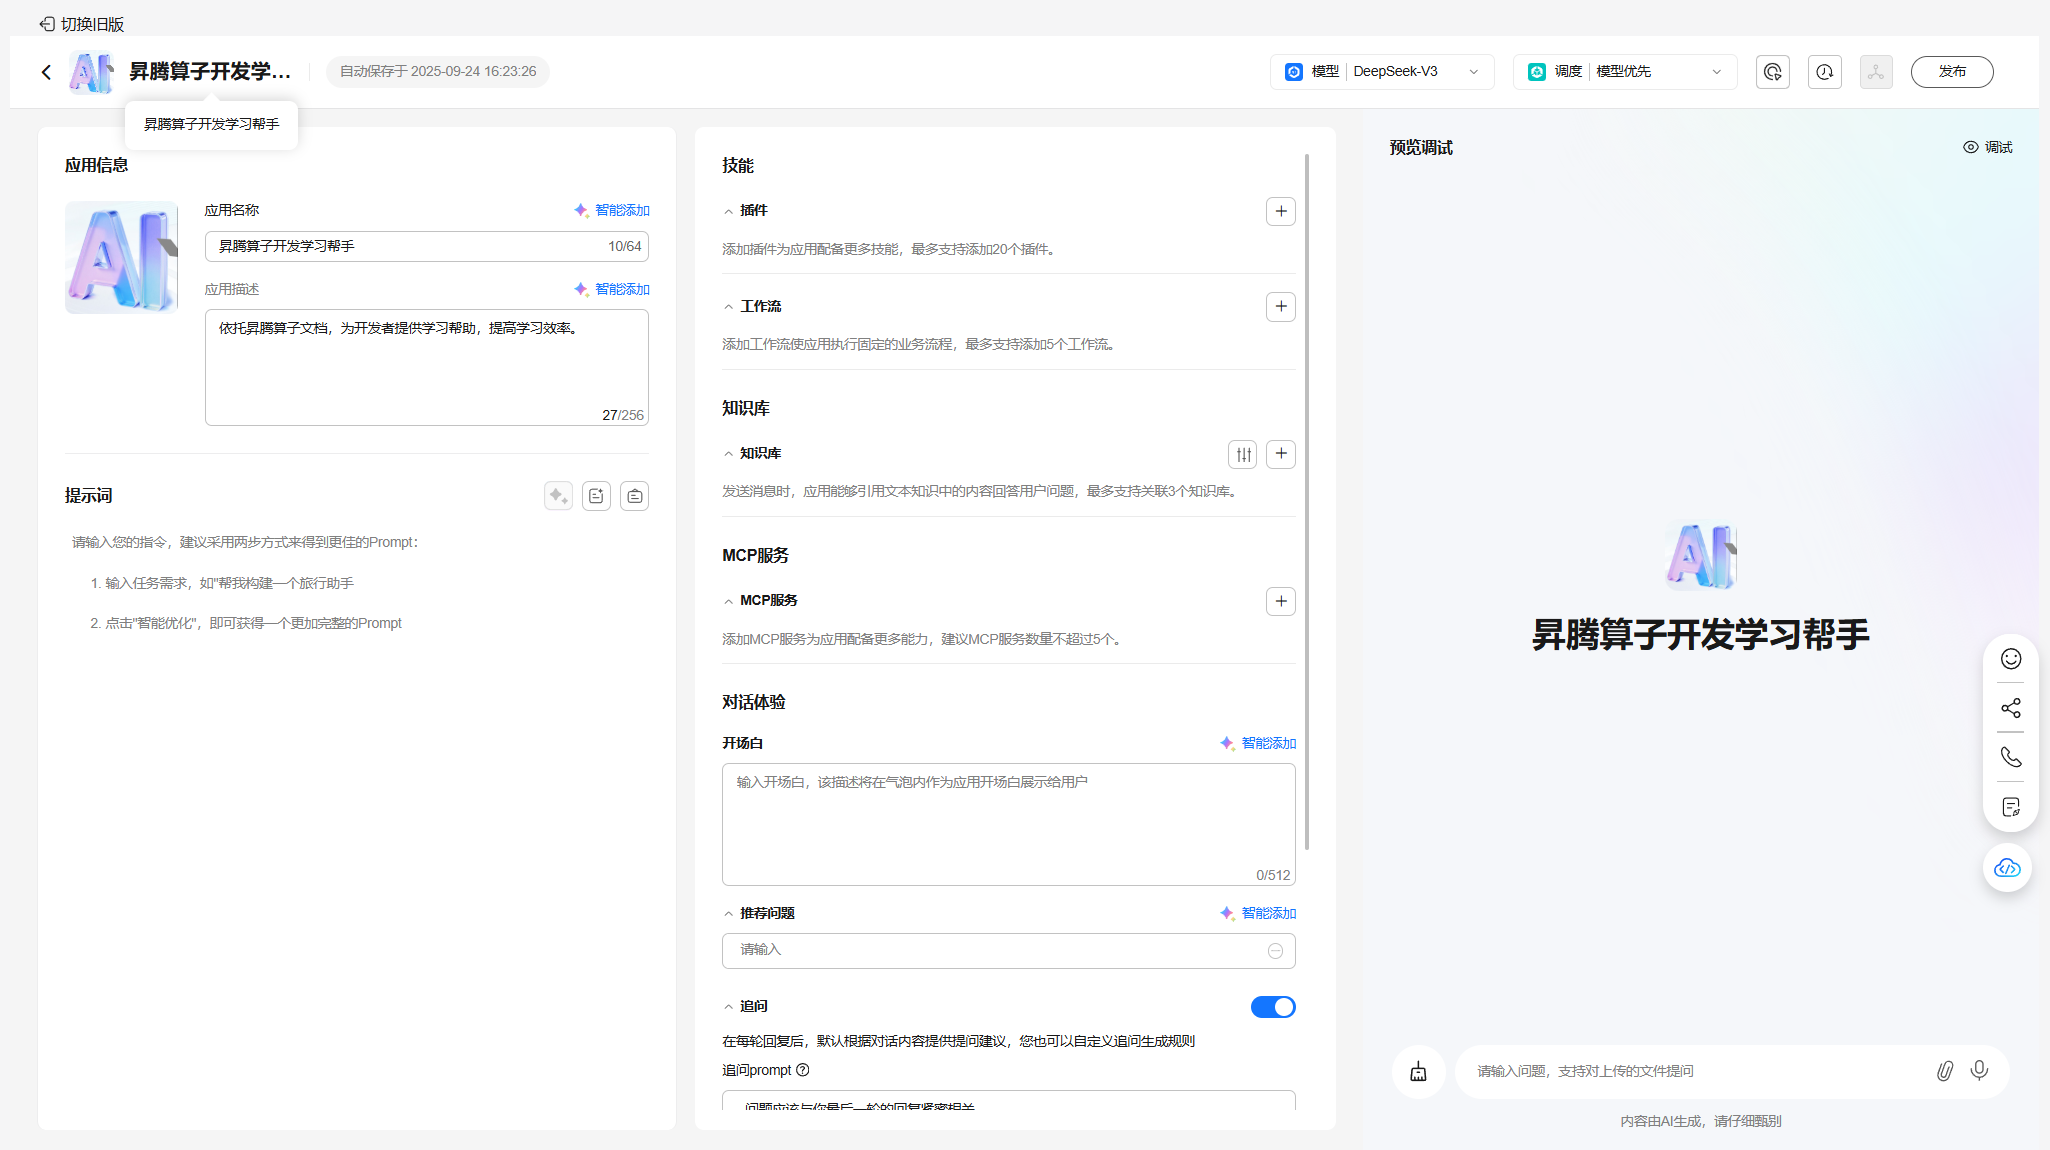The height and width of the screenshot is (1150, 2050).
Task: Click the share icon in floating sidebar
Action: pyautogui.click(x=2010, y=708)
